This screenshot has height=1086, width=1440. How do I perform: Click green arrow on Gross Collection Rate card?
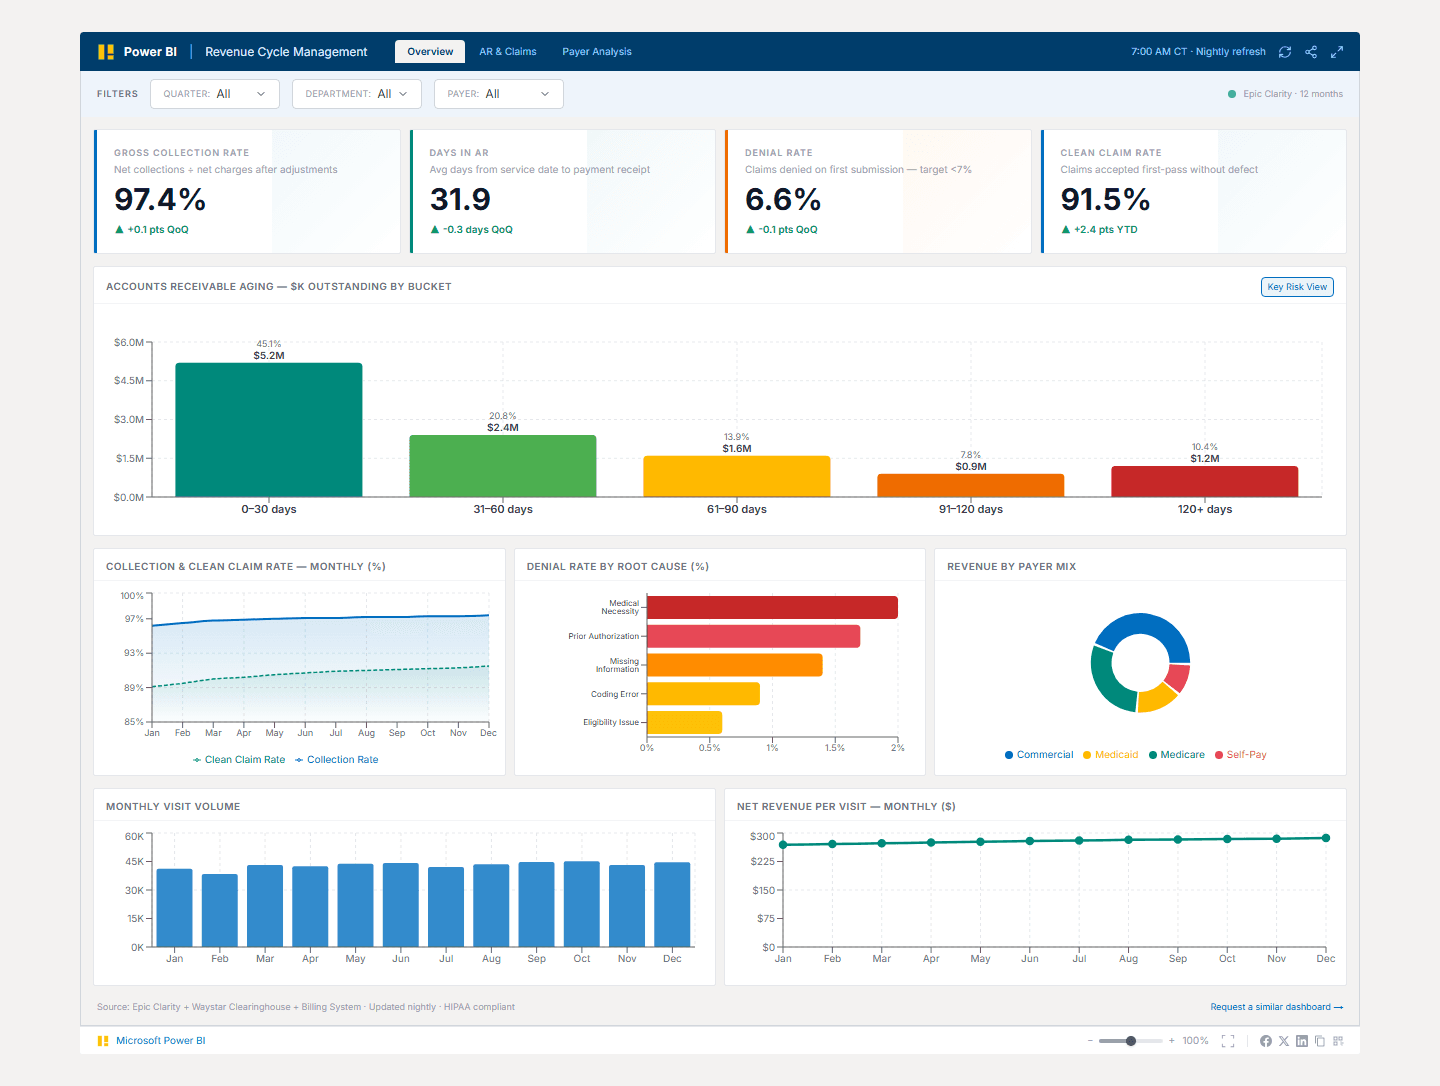click(119, 230)
